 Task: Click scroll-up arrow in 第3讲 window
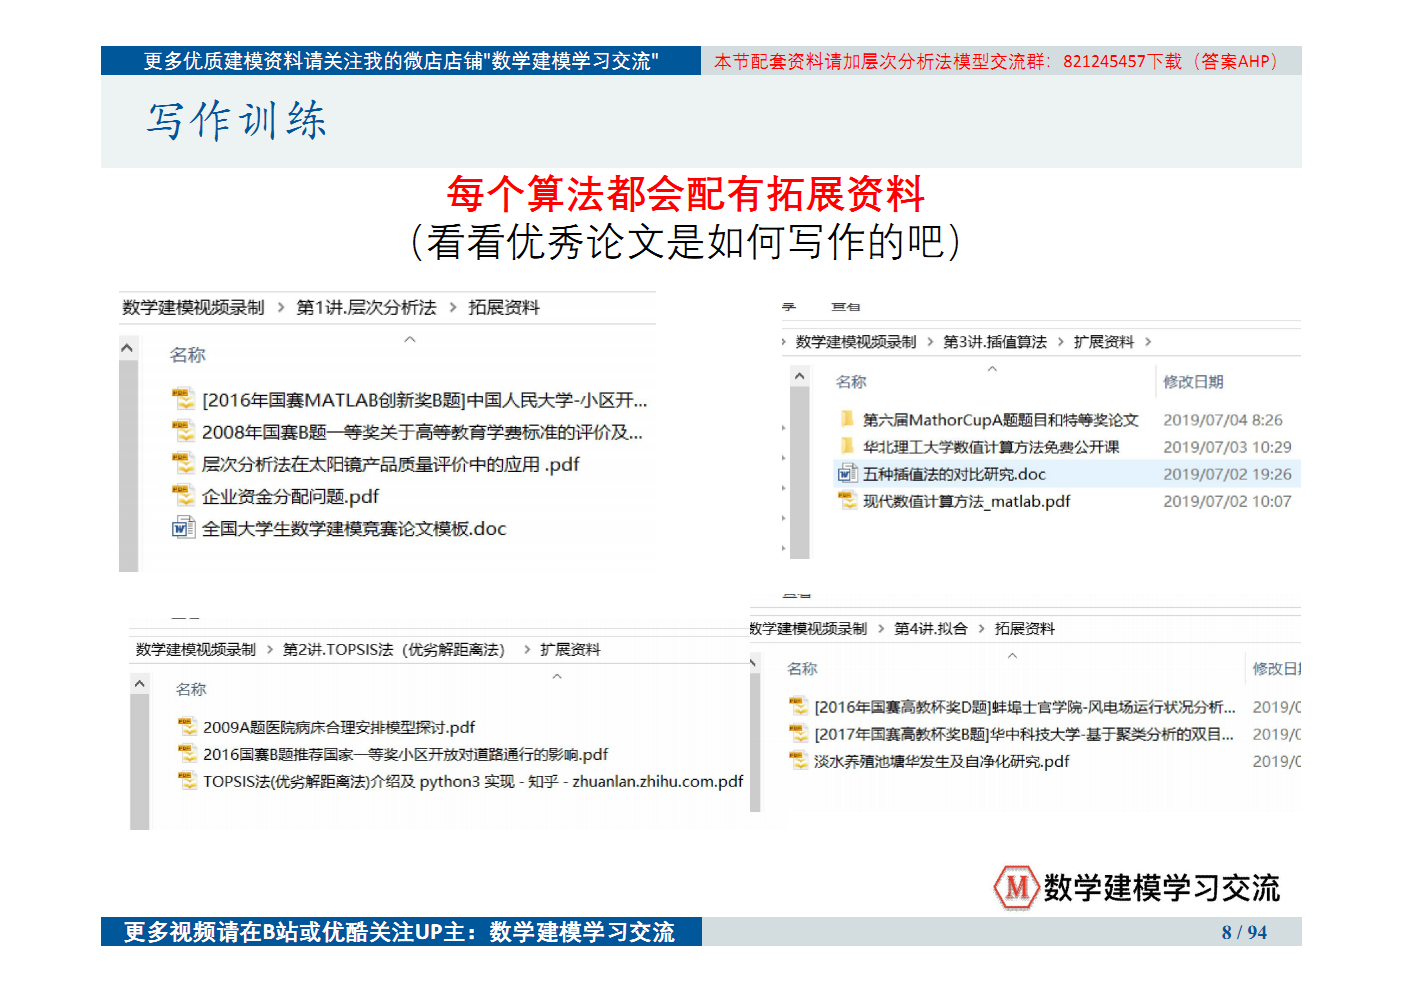[799, 376]
